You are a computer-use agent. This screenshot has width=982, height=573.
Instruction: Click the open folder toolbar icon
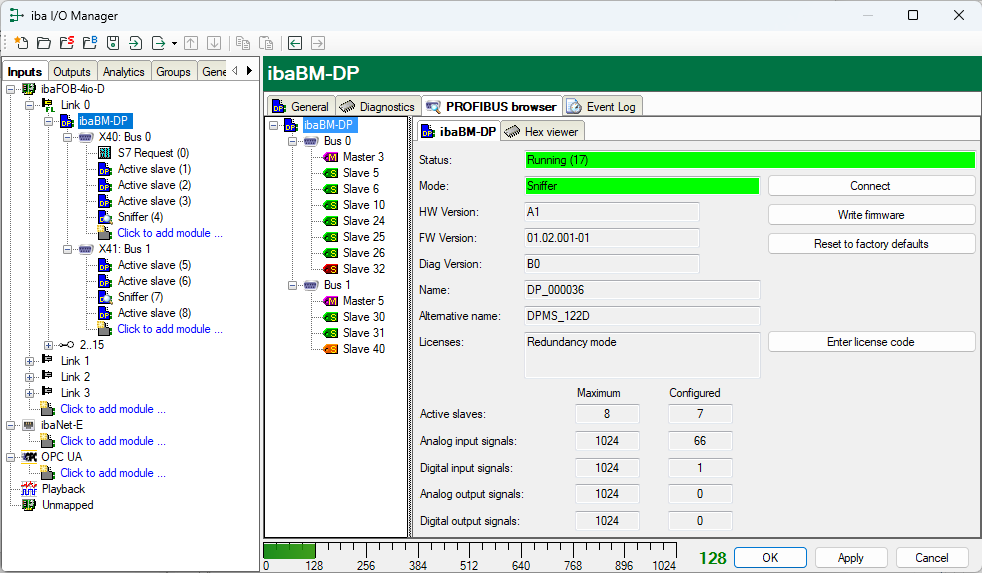(43, 43)
